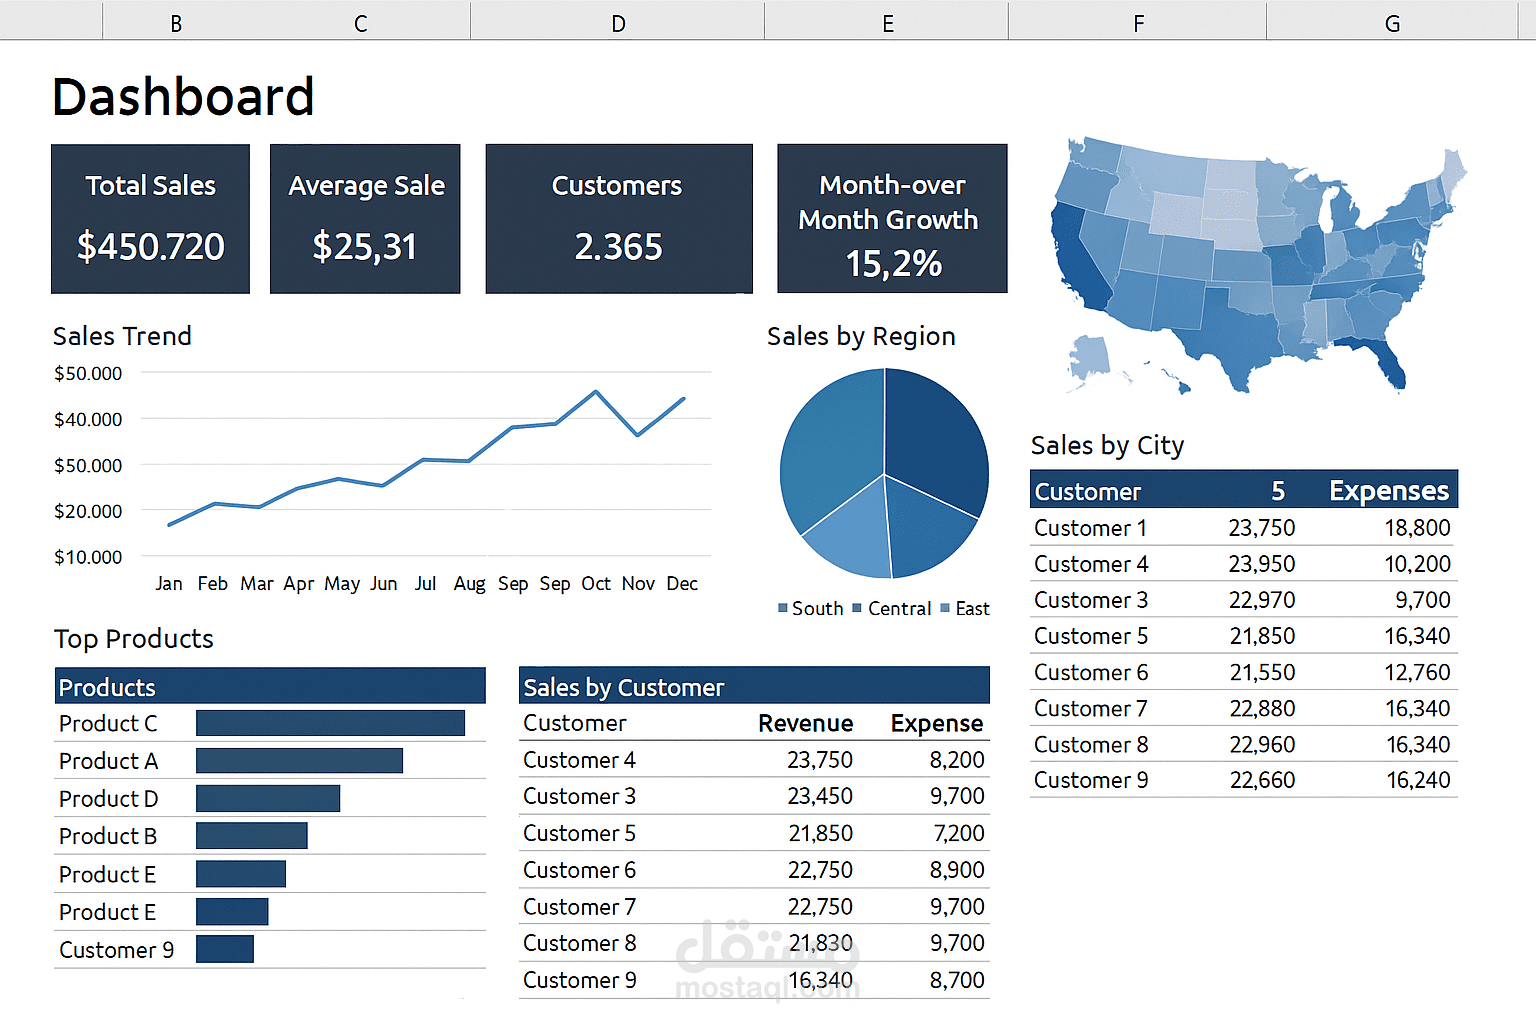This screenshot has height=1024, width=1536.
Task: Click the United States map graphic
Action: (x=1258, y=265)
